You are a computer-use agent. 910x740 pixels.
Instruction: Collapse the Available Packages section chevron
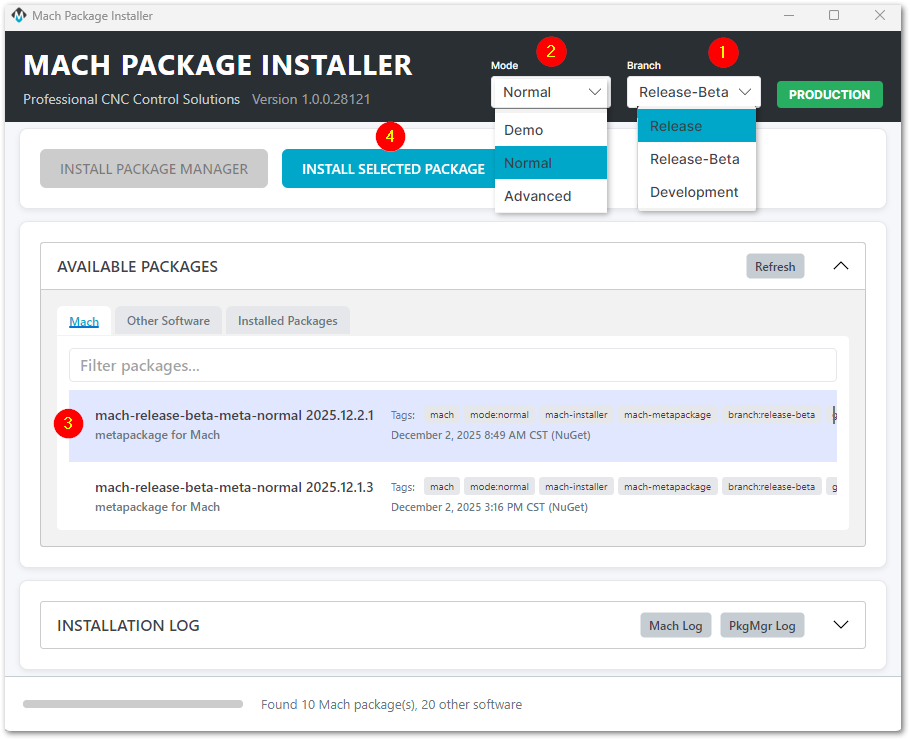pos(840,266)
